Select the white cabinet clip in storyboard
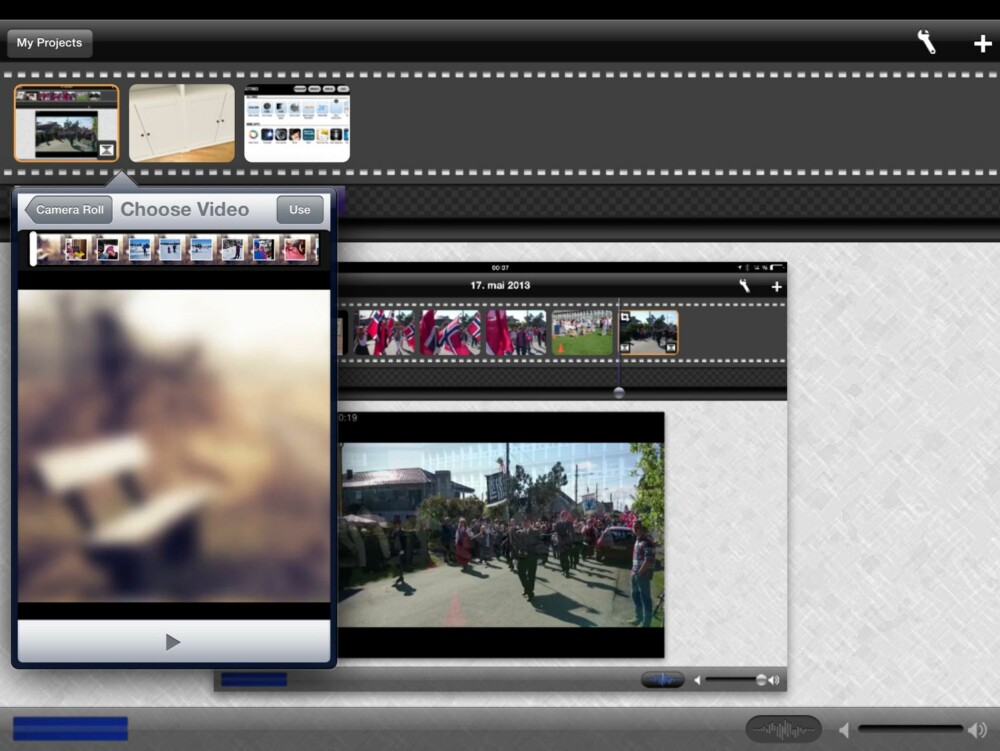The height and width of the screenshot is (751, 1000). [x=182, y=123]
